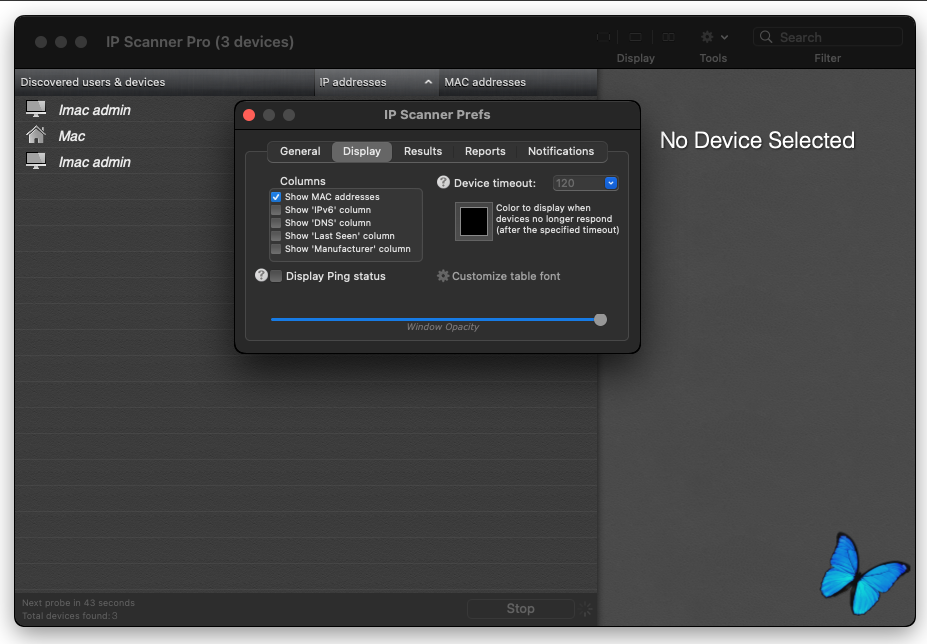Click the Stop scan button
Image resolution: width=927 pixels, height=644 pixels.
(520, 609)
